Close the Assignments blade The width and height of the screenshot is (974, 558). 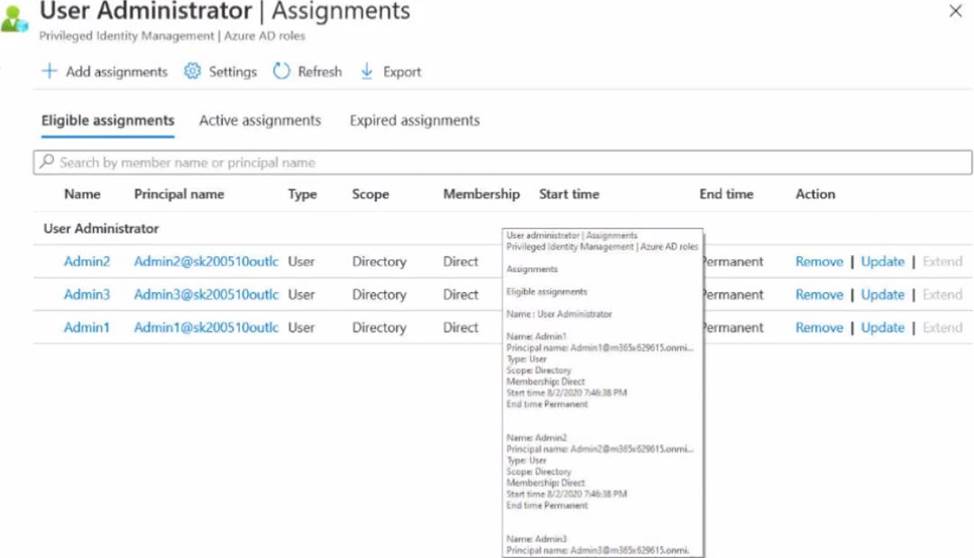click(955, 11)
